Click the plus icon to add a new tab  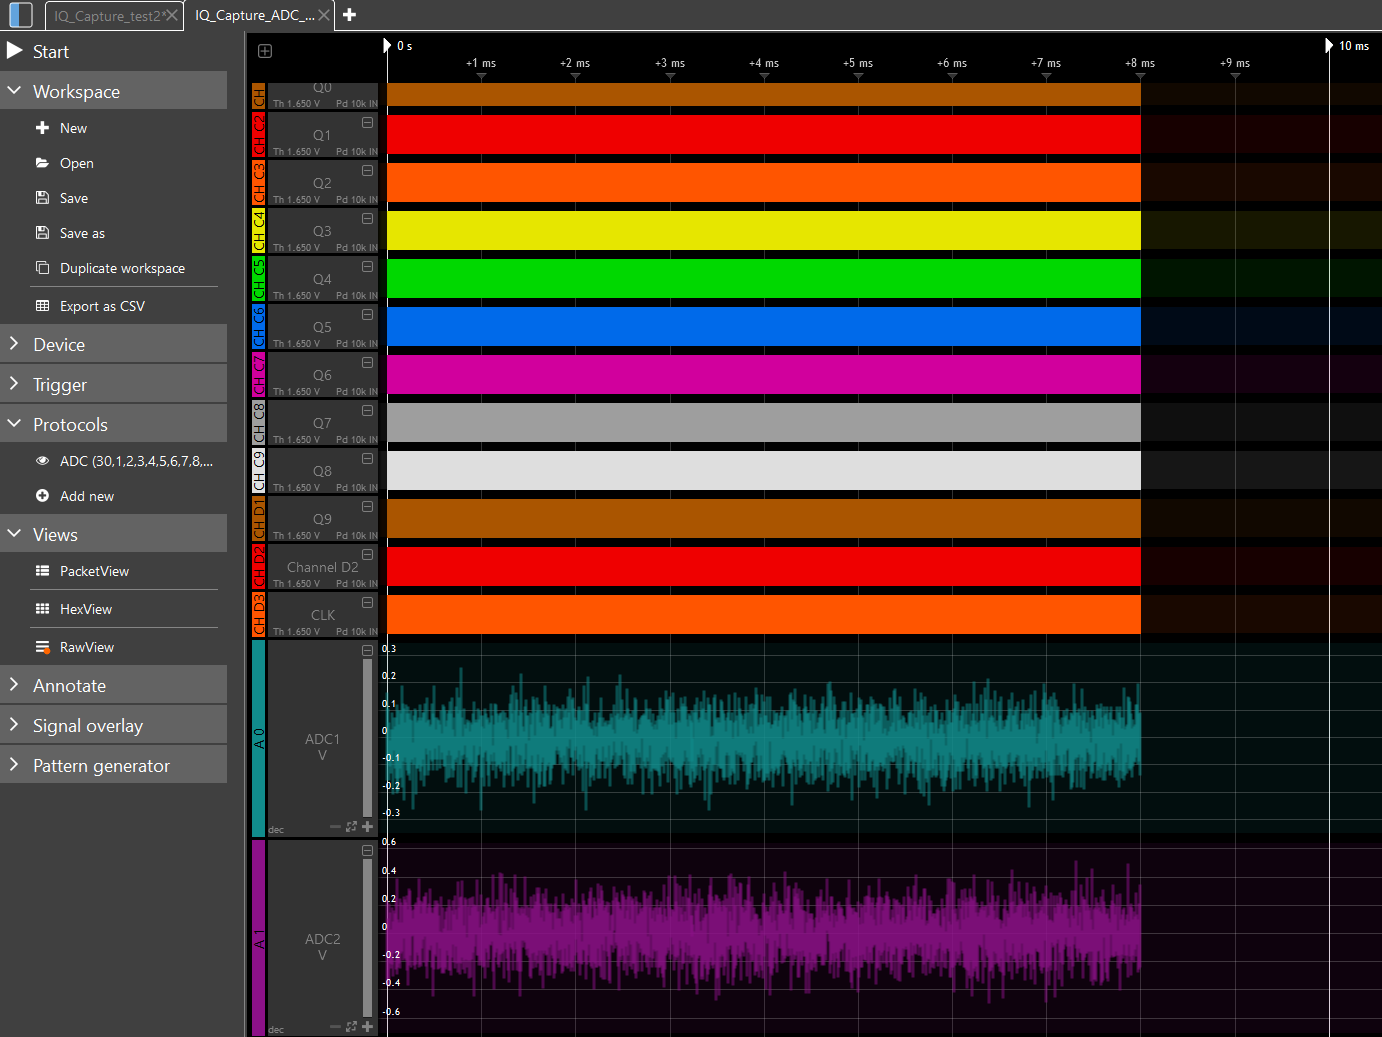click(x=349, y=15)
